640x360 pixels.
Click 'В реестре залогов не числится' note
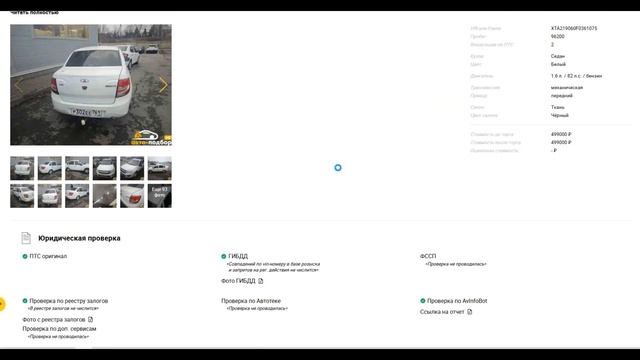pos(63,309)
